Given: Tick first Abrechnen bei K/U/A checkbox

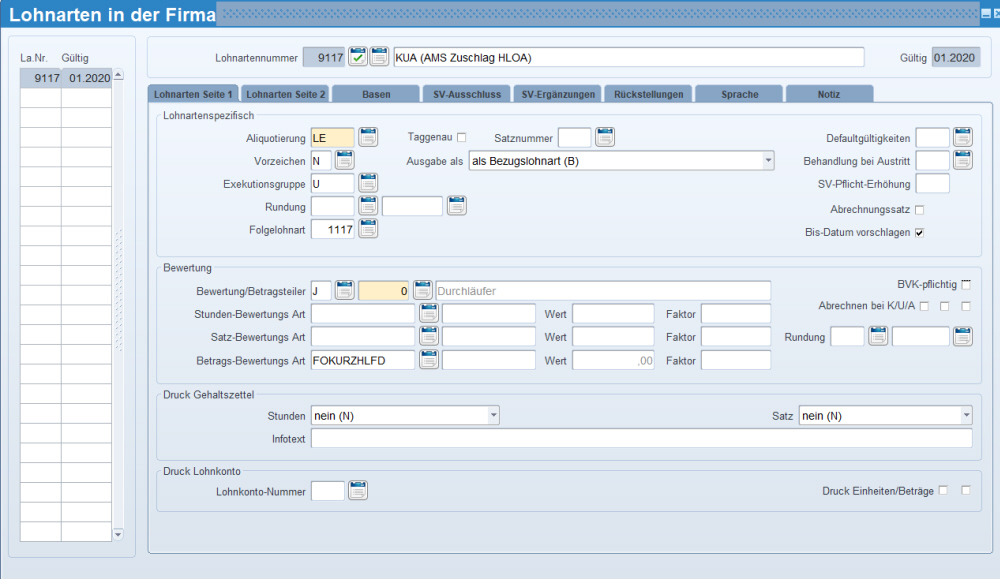Looking at the screenshot, I should 924,307.
